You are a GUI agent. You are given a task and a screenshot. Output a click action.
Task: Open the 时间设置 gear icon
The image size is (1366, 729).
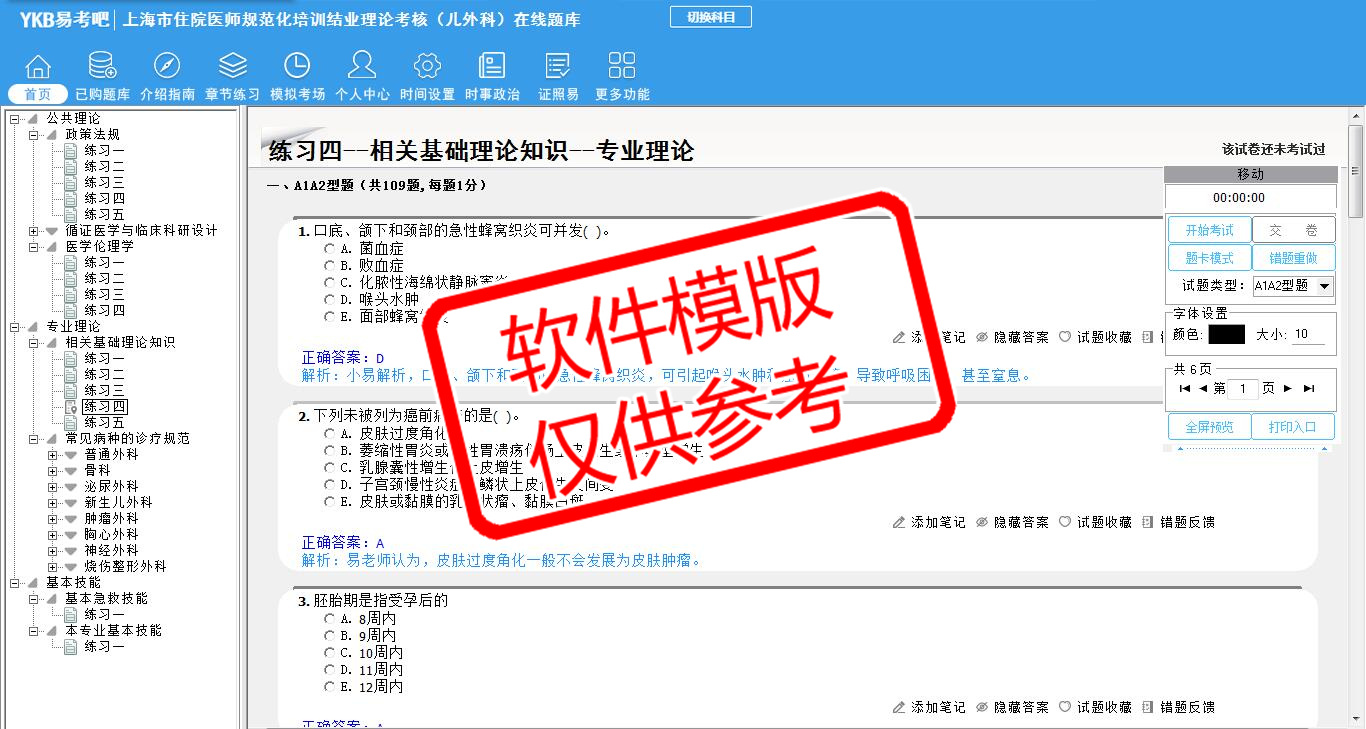pyautogui.click(x=427, y=66)
